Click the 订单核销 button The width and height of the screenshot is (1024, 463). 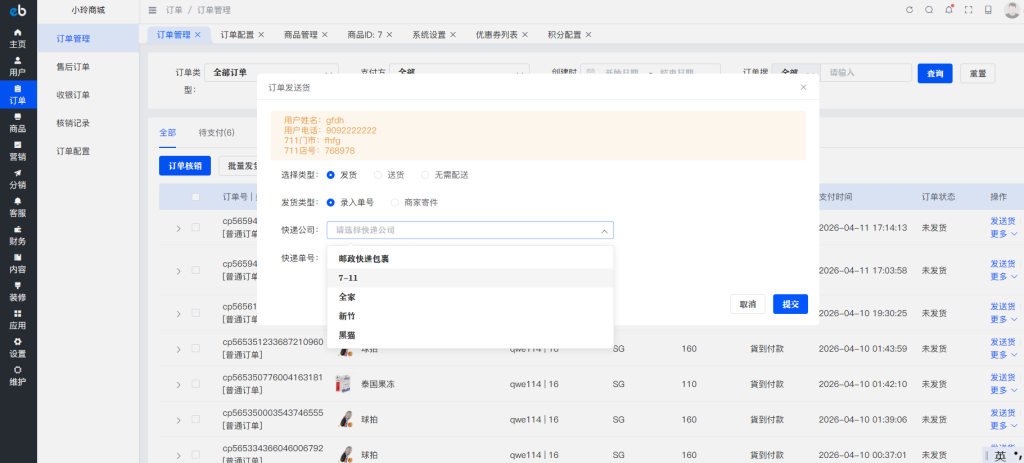[185, 166]
